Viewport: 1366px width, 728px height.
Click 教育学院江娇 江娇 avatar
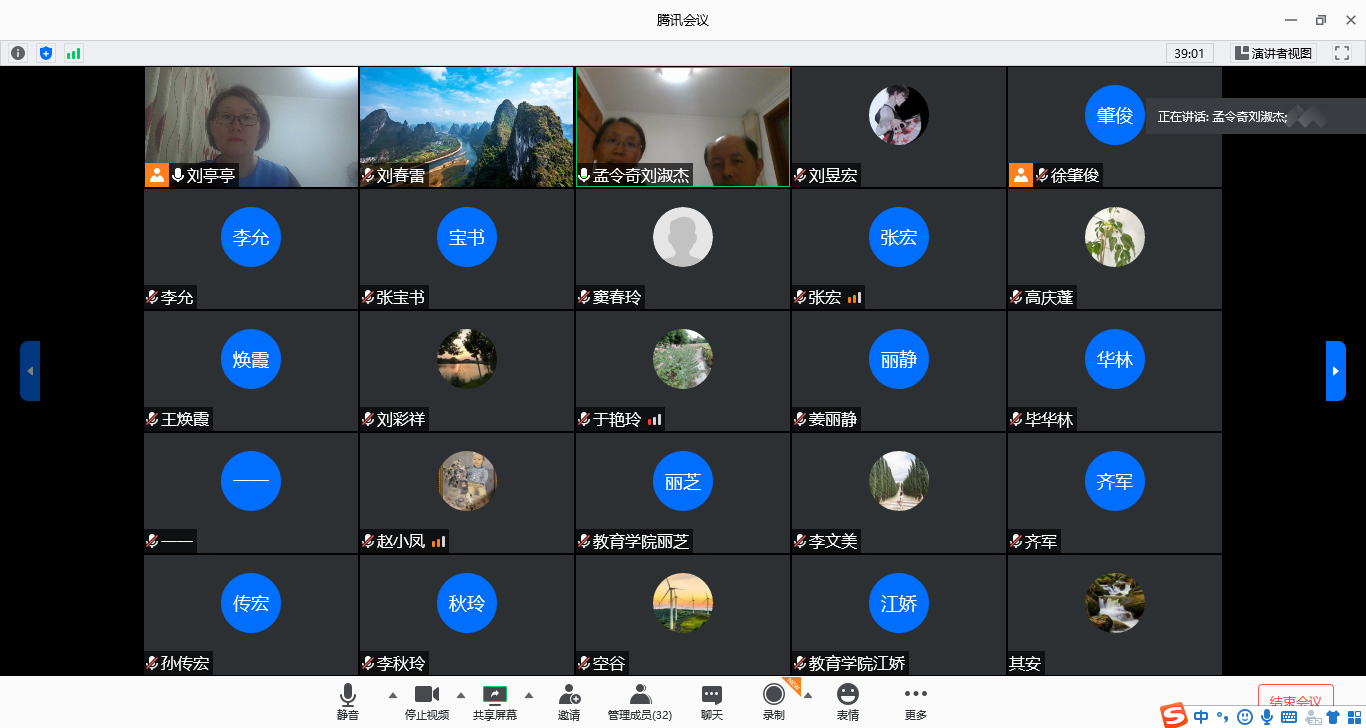click(899, 603)
